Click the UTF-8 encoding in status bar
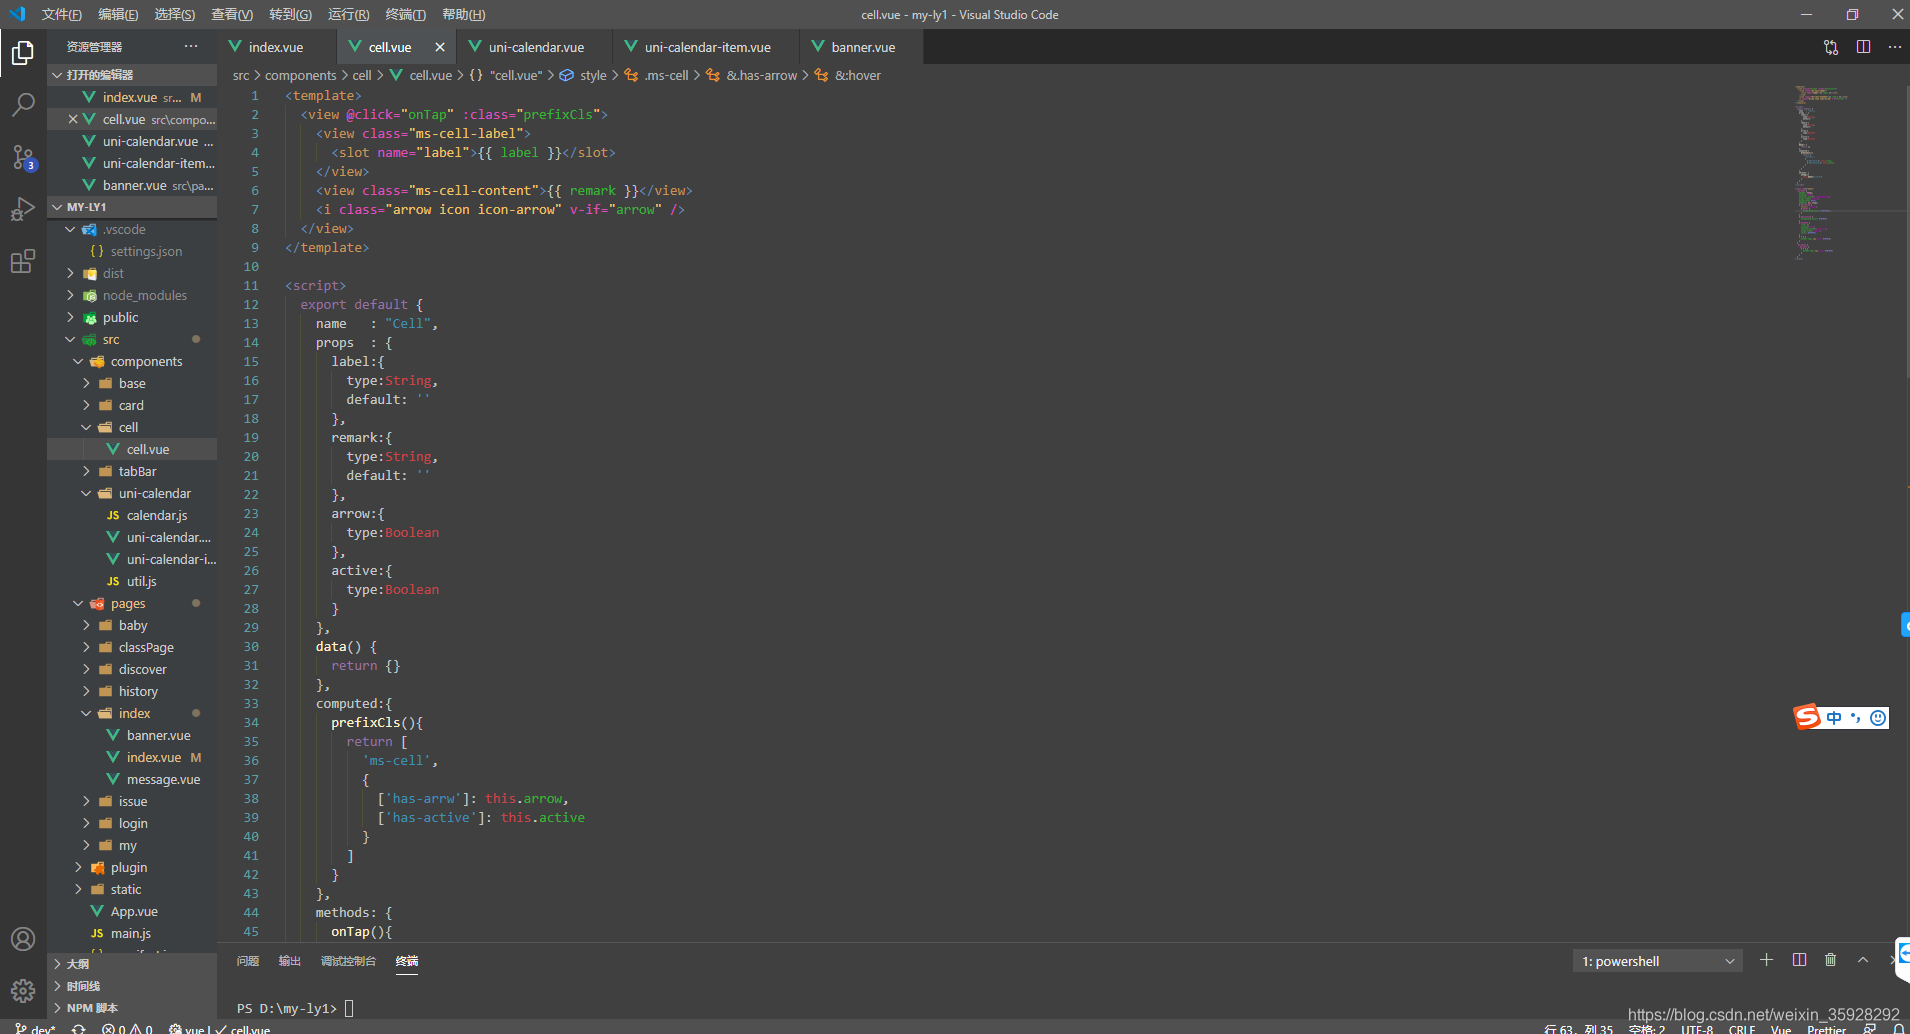1910x1034 pixels. click(x=1697, y=1029)
